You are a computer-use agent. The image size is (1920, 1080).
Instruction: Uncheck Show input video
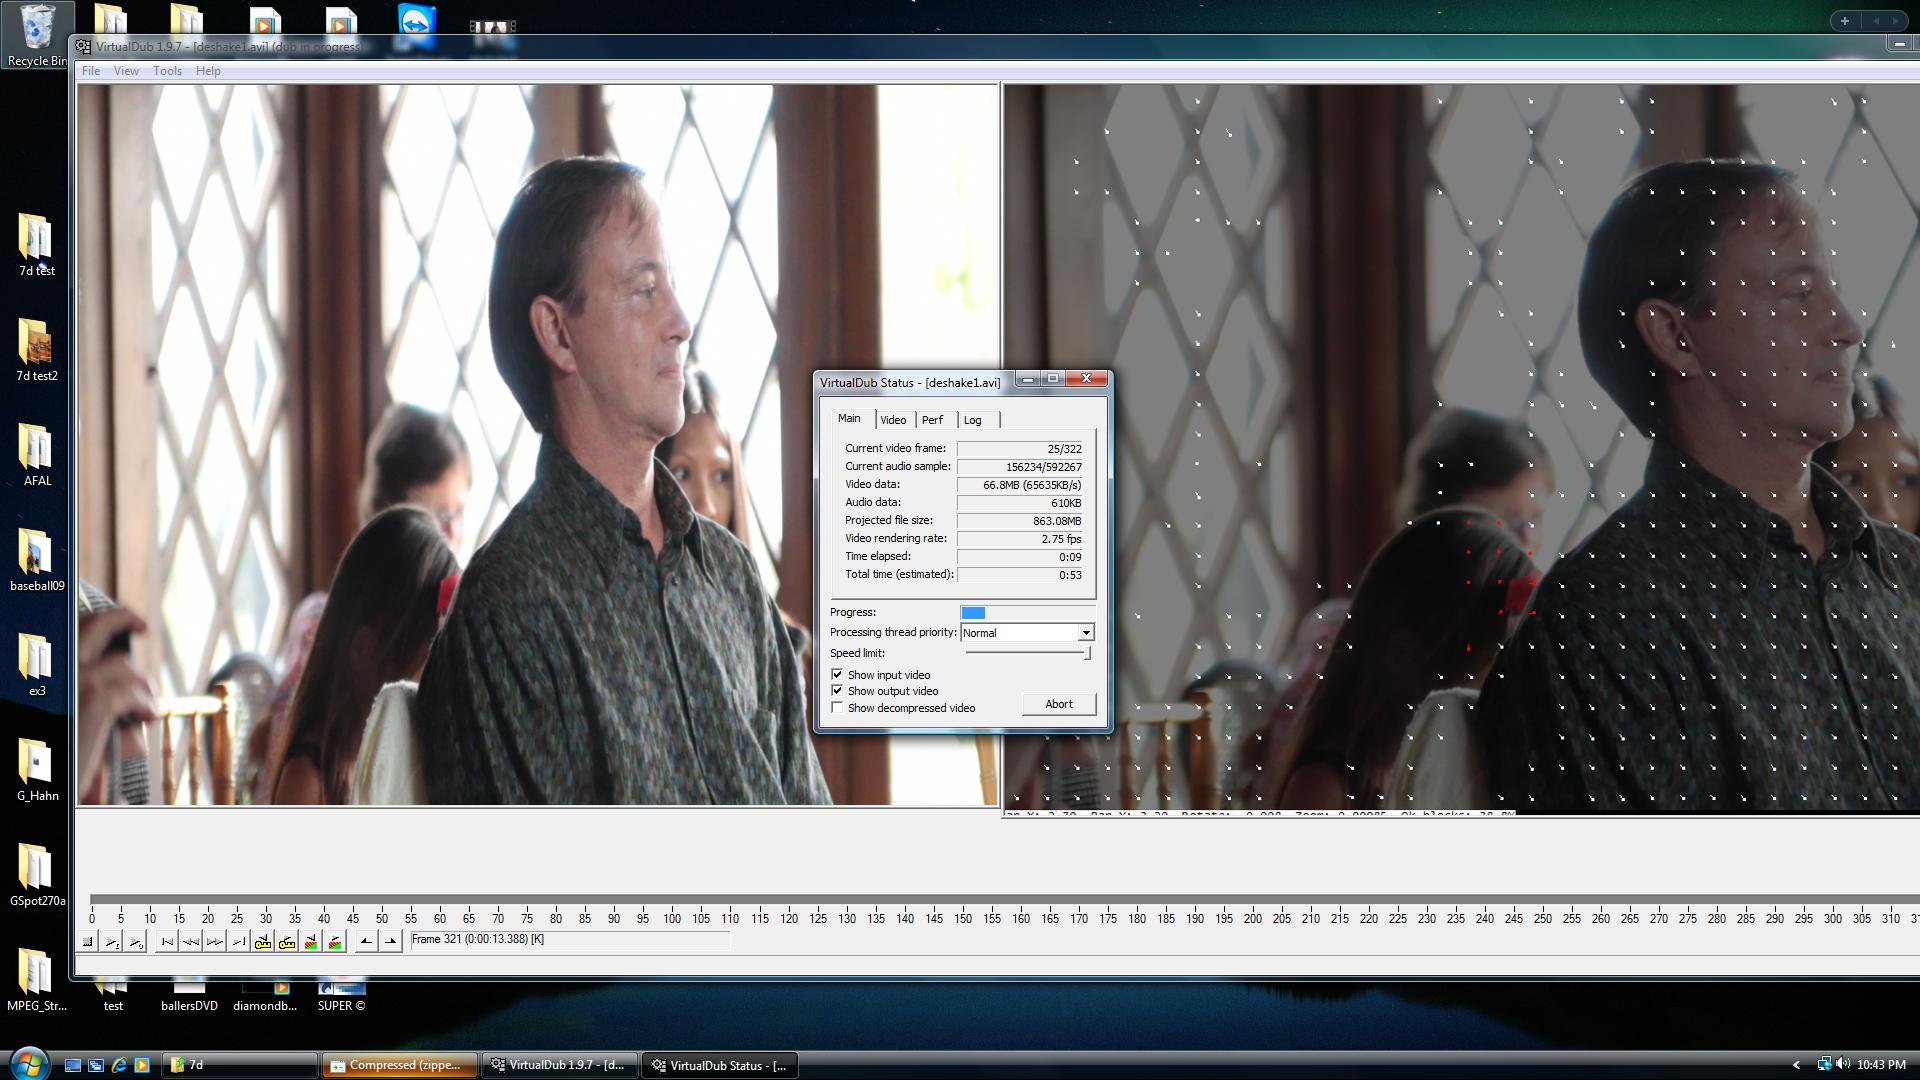point(837,675)
